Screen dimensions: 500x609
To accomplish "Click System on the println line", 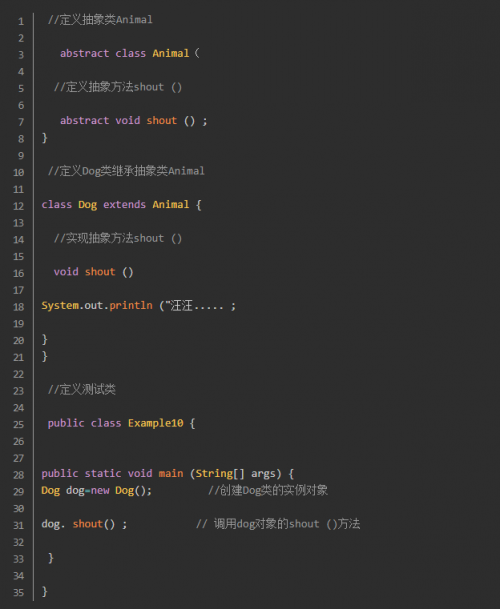I will (x=60, y=306).
